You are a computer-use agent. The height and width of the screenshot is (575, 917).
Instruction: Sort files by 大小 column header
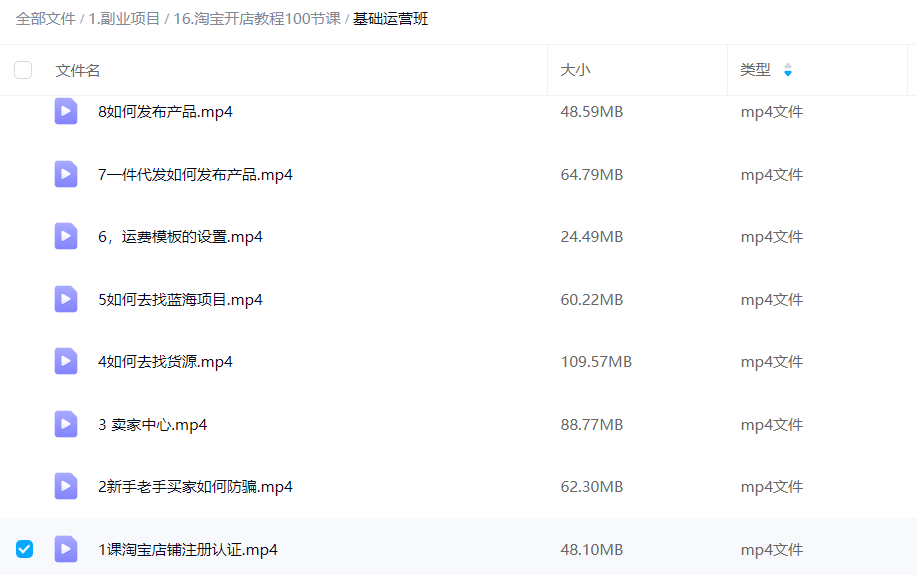pos(575,70)
